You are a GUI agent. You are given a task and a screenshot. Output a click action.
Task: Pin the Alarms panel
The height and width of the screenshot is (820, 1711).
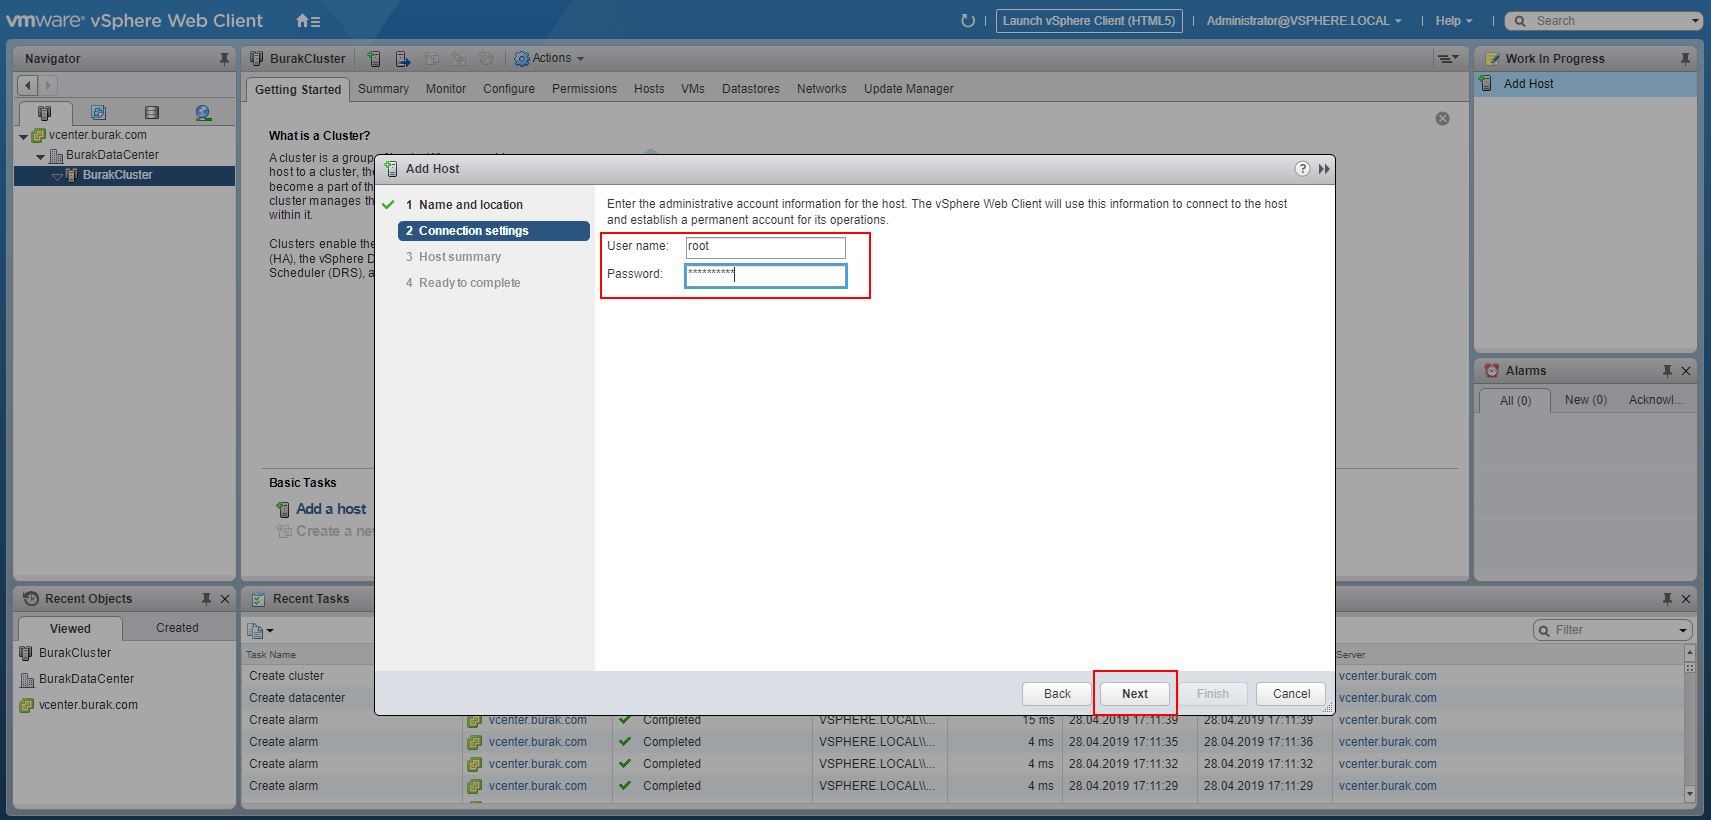coord(1667,371)
